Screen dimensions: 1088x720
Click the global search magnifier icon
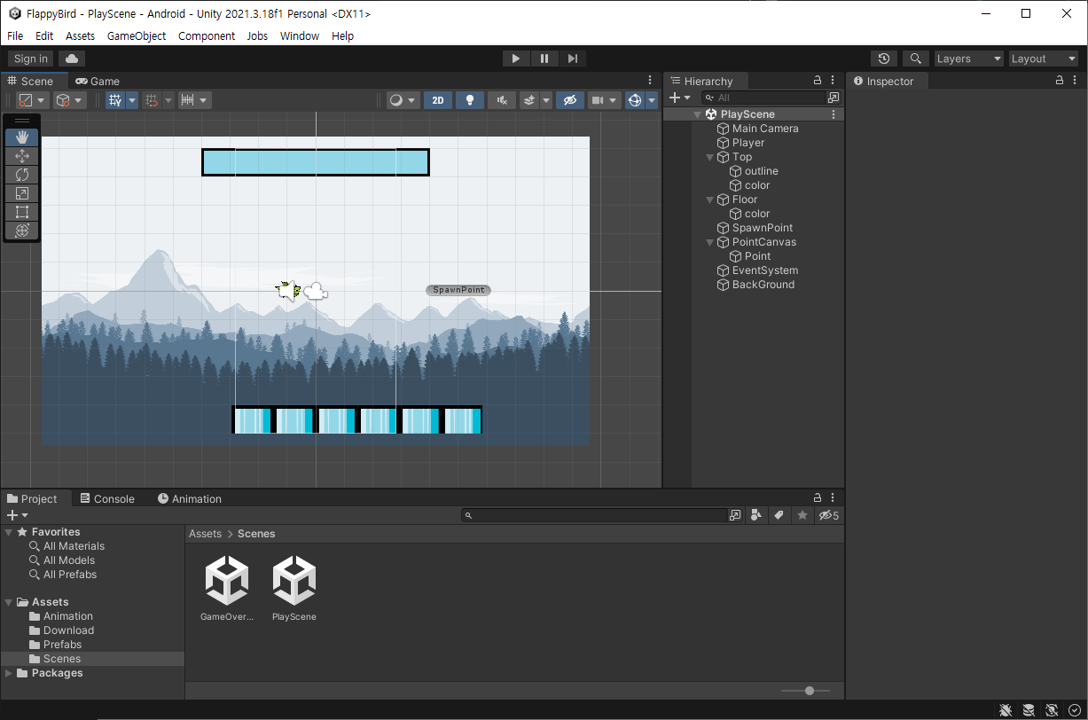point(916,59)
